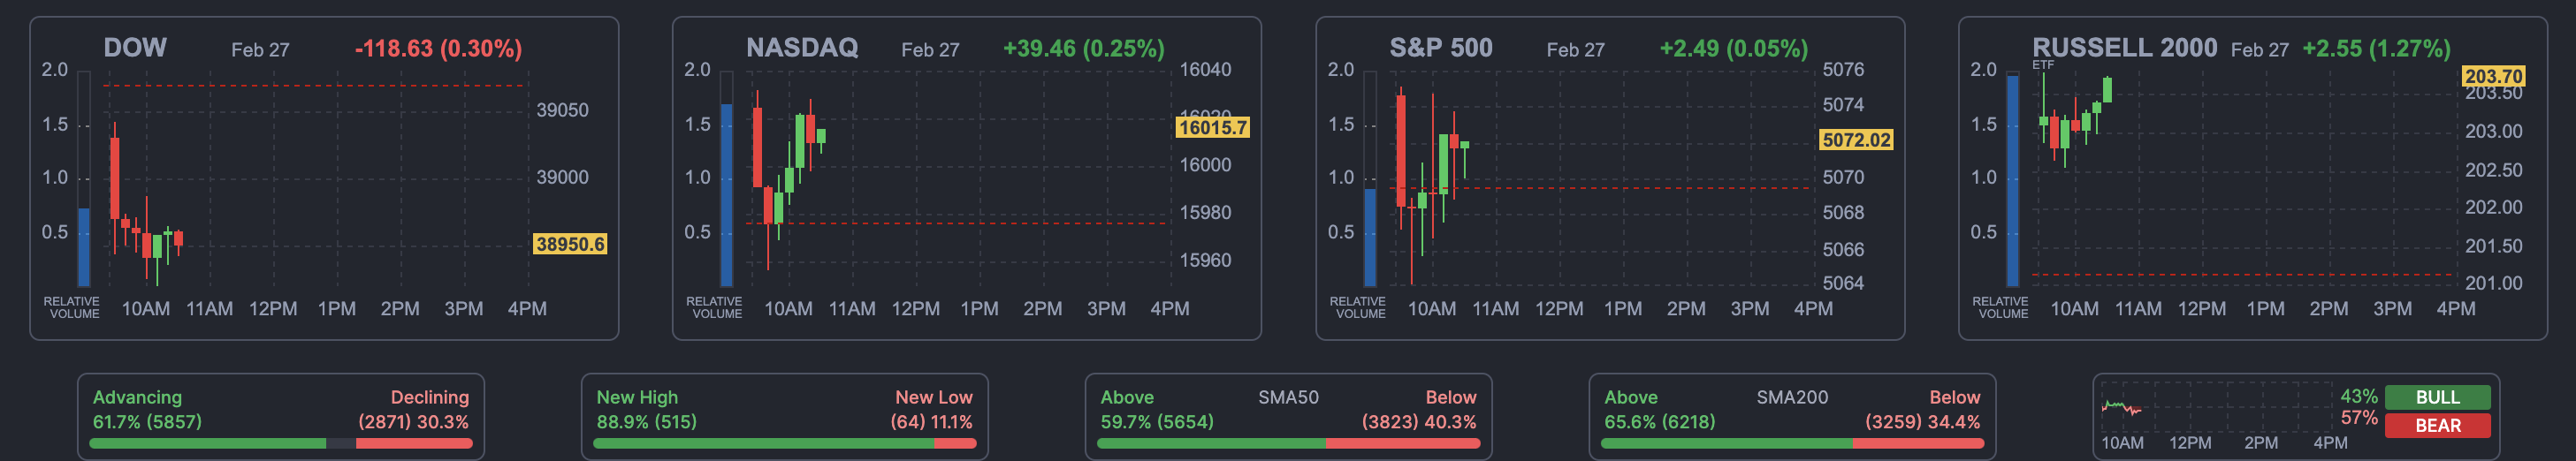Click the DOW Relative Volume label

coord(71,307)
